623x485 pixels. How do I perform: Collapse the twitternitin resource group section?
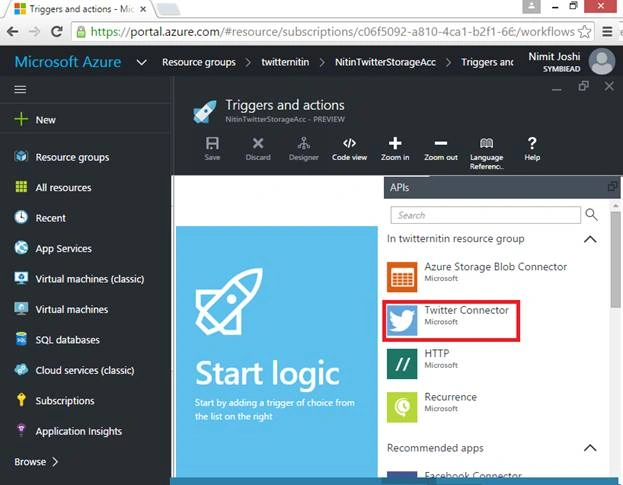click(590, 239)
